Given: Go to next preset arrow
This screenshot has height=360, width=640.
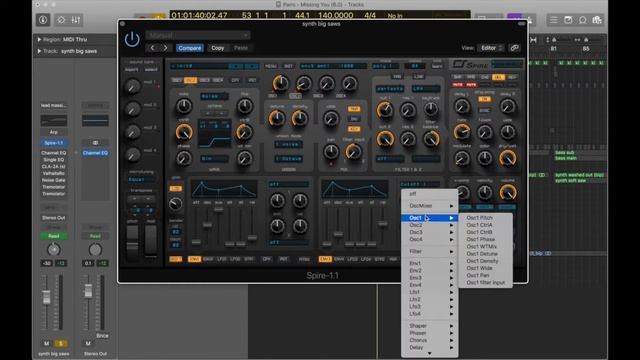Looking at the screenshot, I should click(165, 48).
